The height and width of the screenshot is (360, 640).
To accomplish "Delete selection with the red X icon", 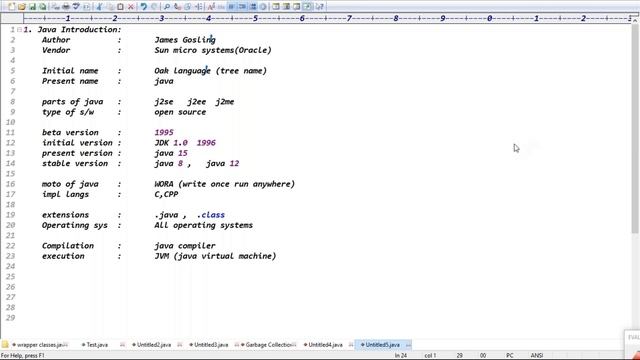I will point(131,7).
